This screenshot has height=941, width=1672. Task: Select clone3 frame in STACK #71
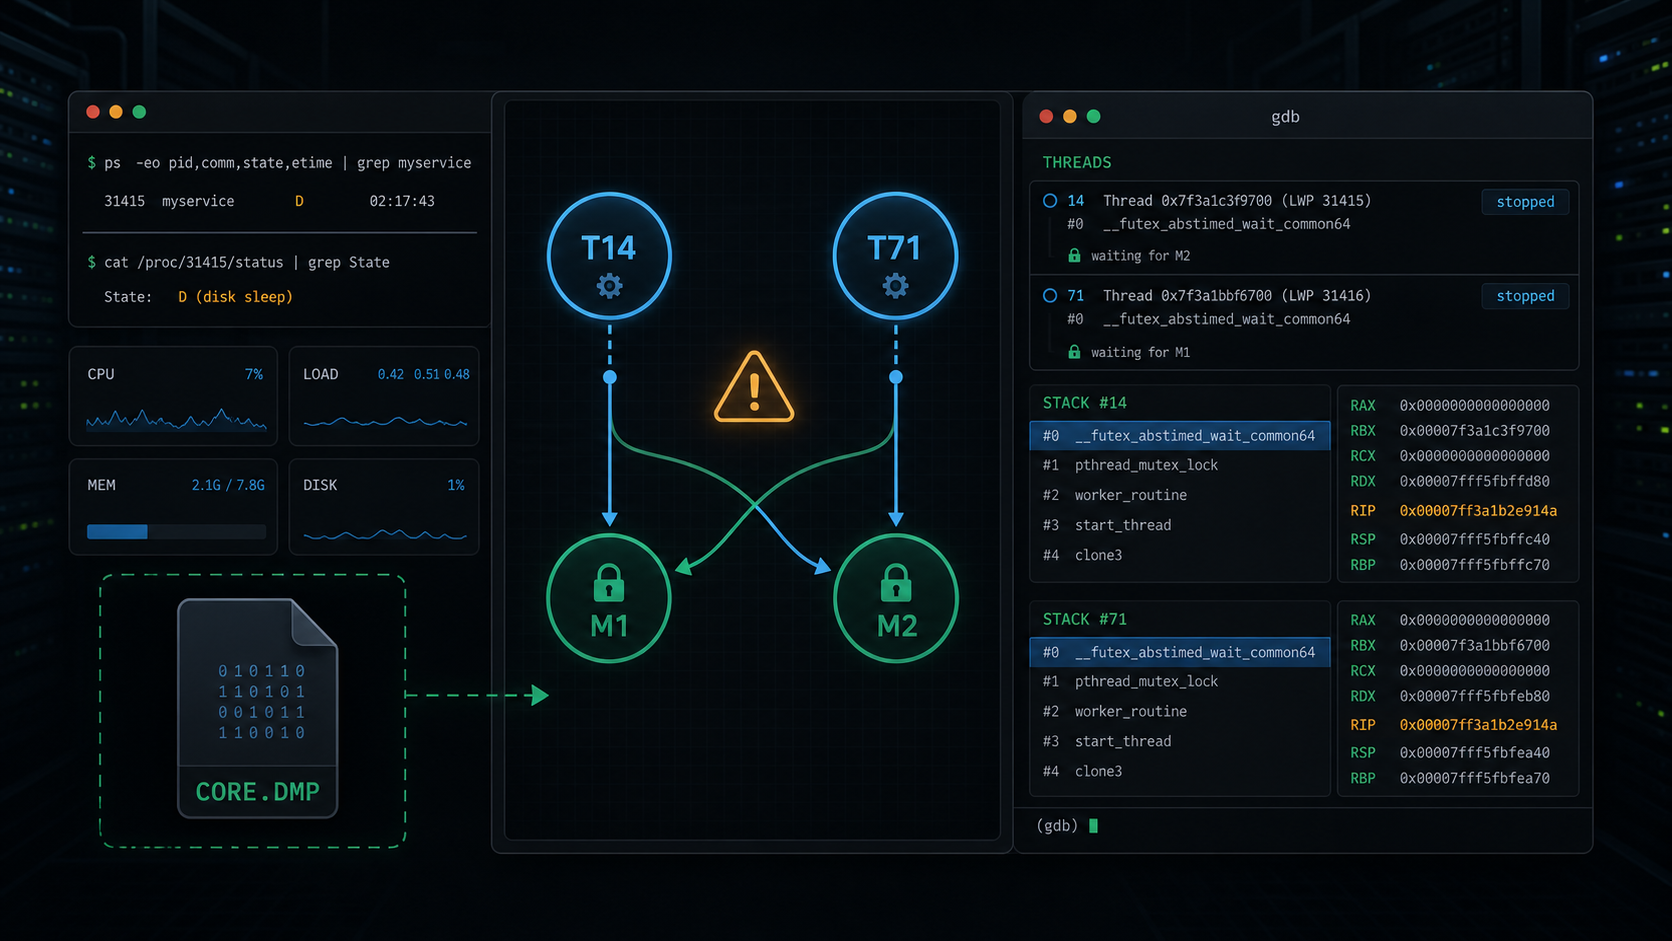point(1180,771)
